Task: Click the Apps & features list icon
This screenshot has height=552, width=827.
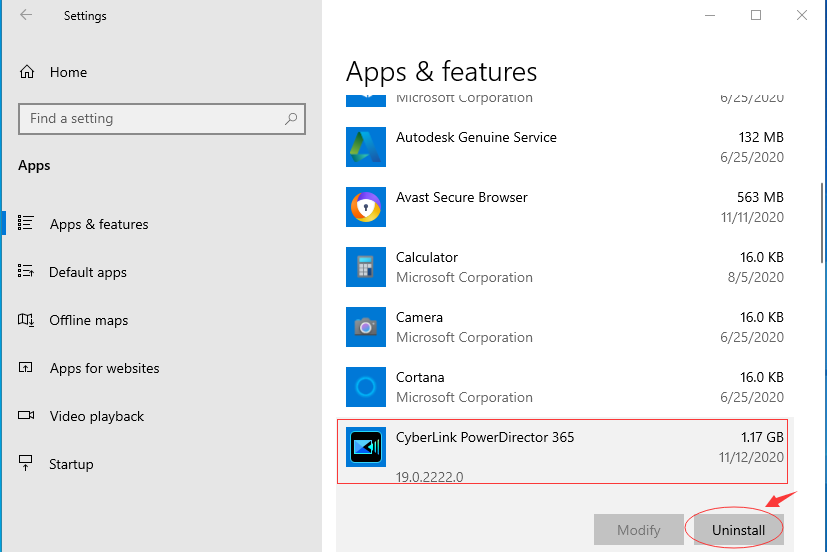Action: (x=25, y=223)
